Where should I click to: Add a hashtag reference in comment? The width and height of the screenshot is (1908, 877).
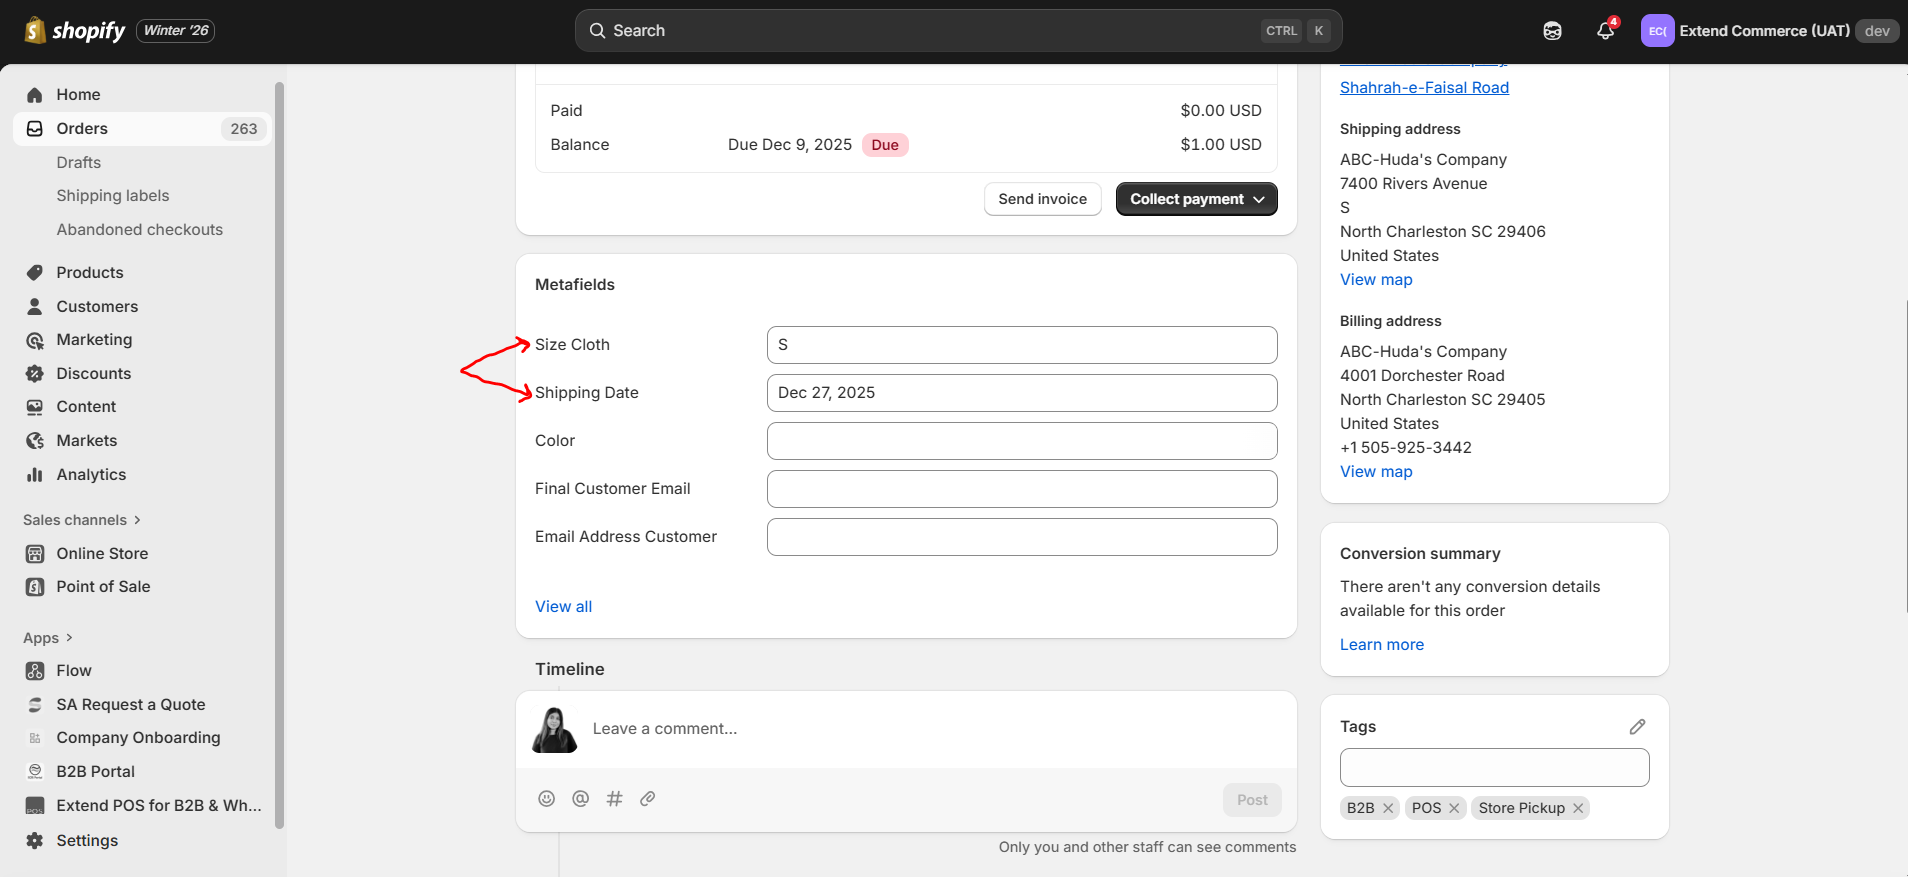point(614,798)
